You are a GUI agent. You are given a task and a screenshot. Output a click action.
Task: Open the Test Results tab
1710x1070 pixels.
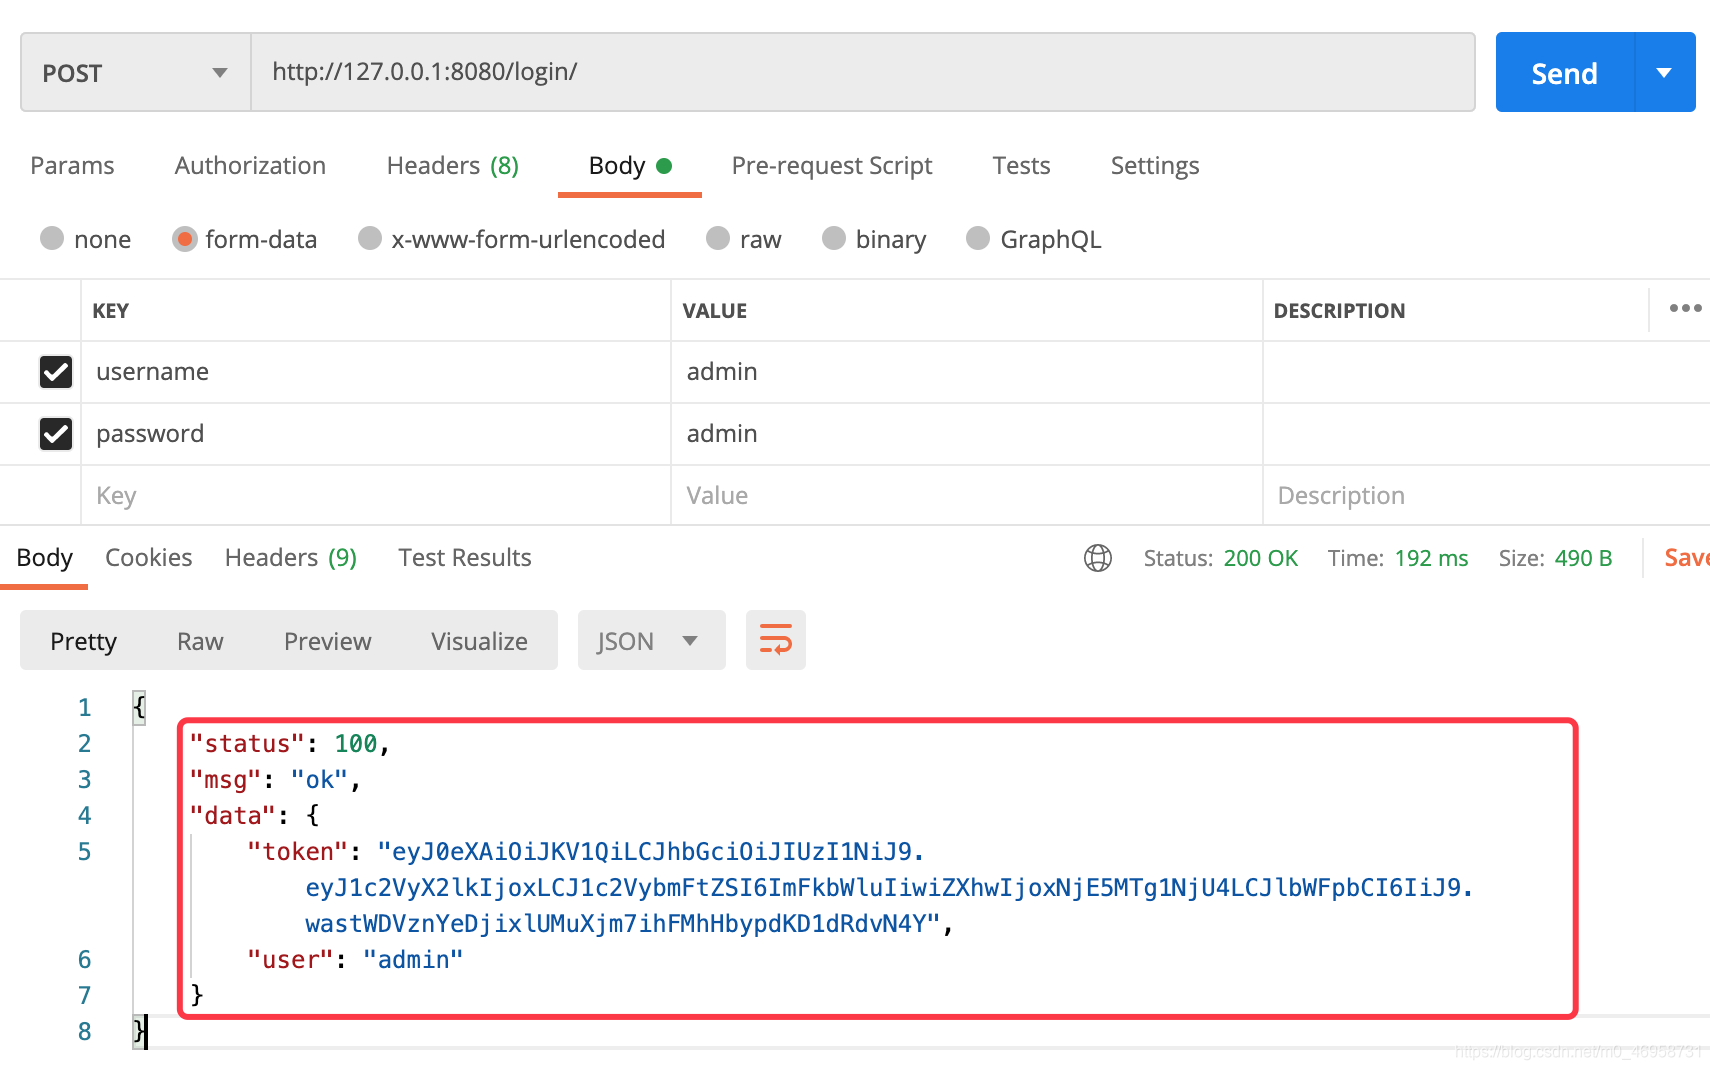pyautogui.click(x=464, y=557)
